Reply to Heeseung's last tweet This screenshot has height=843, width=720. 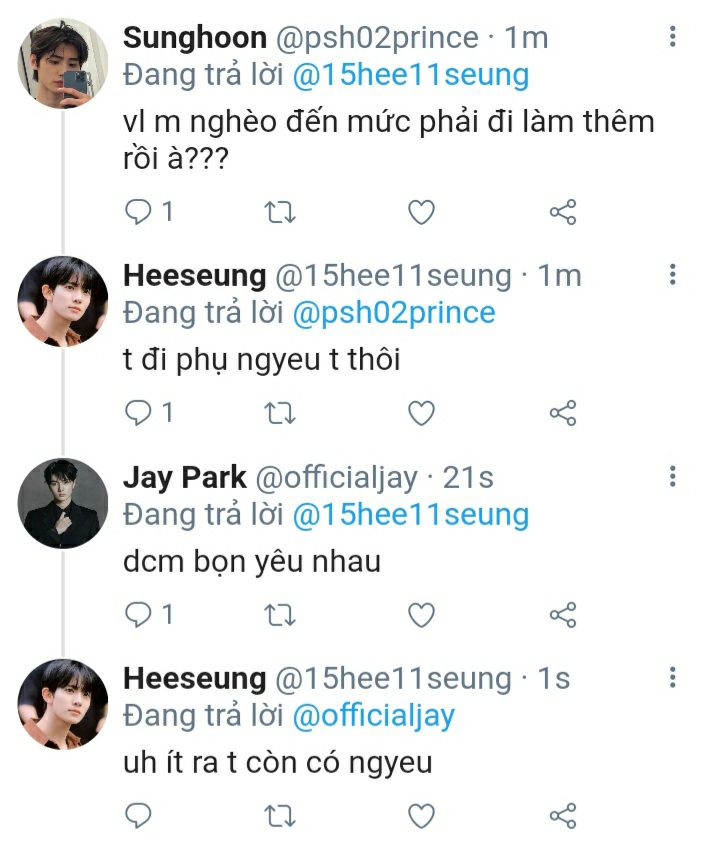(x=137, y=815)
